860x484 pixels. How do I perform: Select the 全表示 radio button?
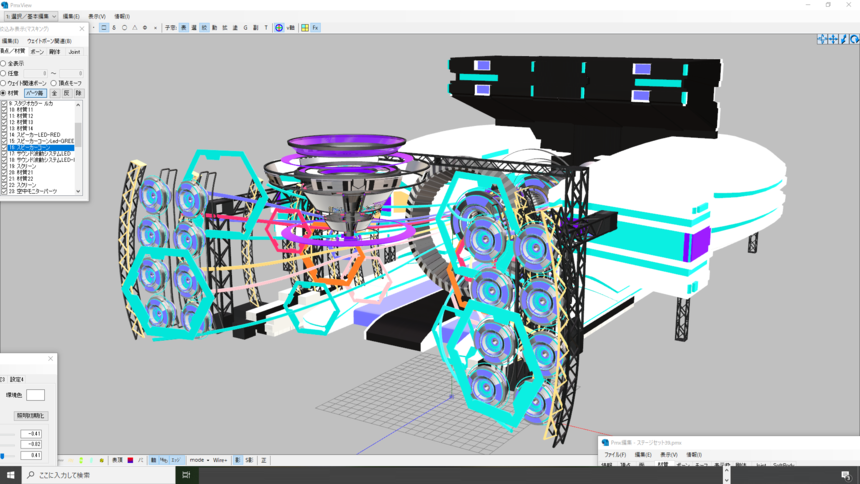[4, 63]
